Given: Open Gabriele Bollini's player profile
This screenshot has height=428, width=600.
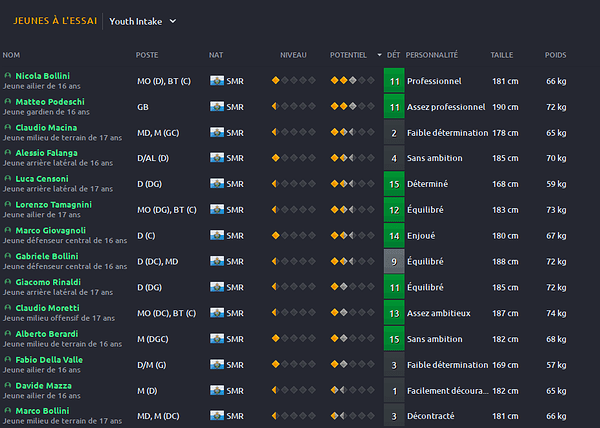Looking at the screenshot, I should point(47,256).
